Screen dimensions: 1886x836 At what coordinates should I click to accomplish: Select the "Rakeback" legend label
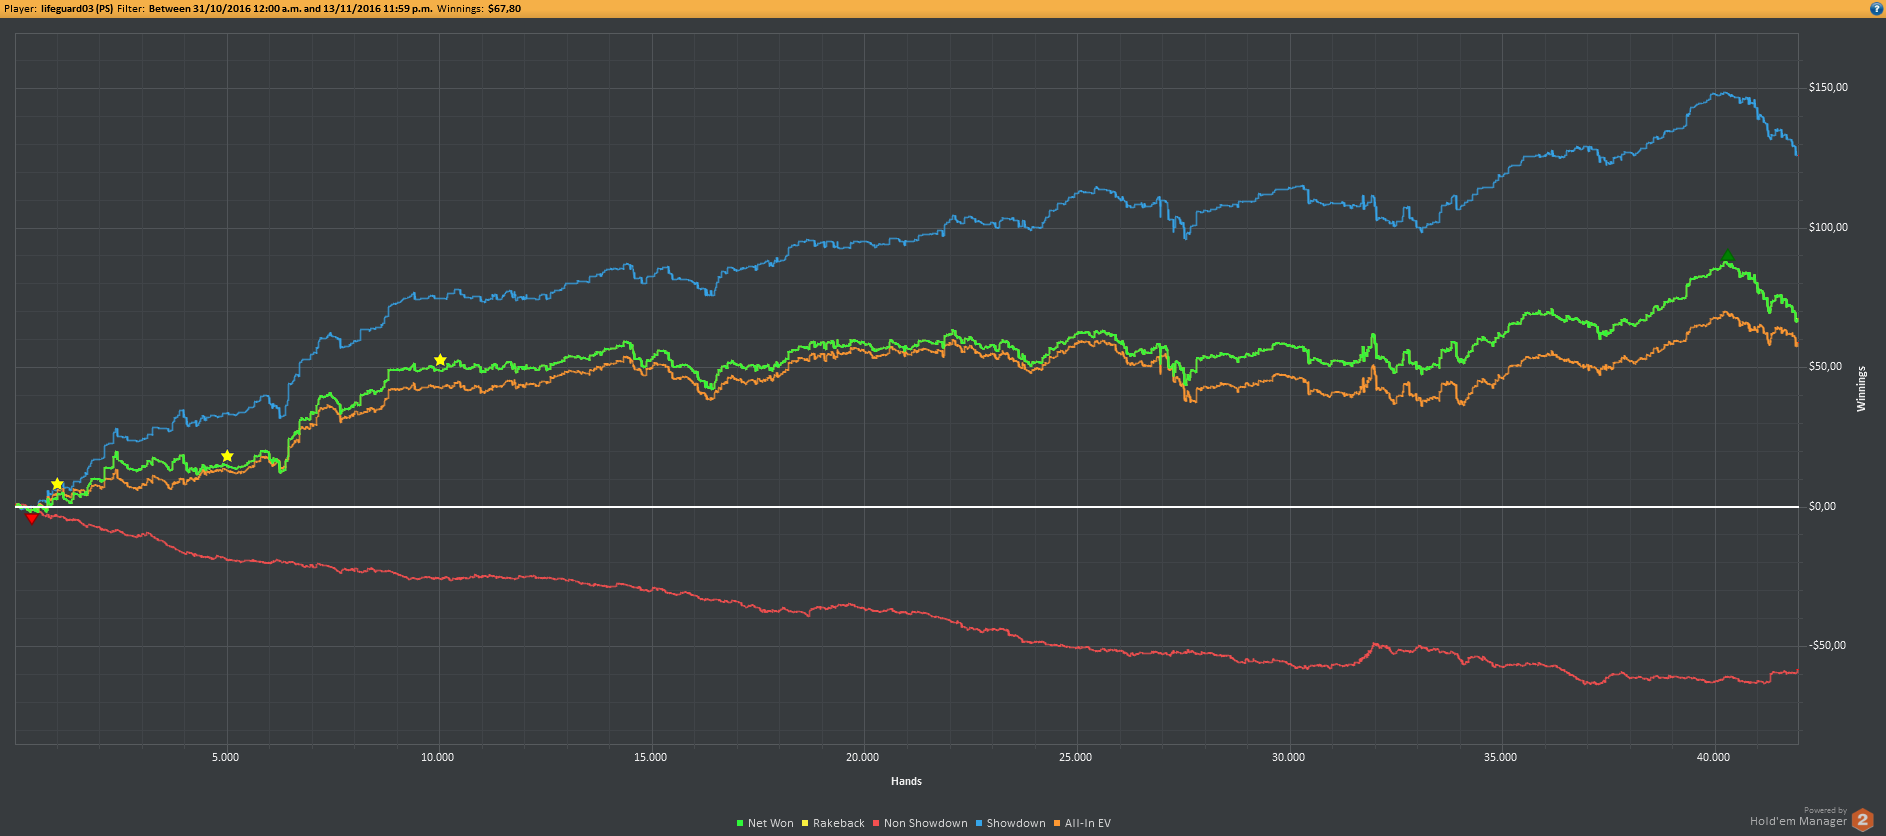[838, 823]
